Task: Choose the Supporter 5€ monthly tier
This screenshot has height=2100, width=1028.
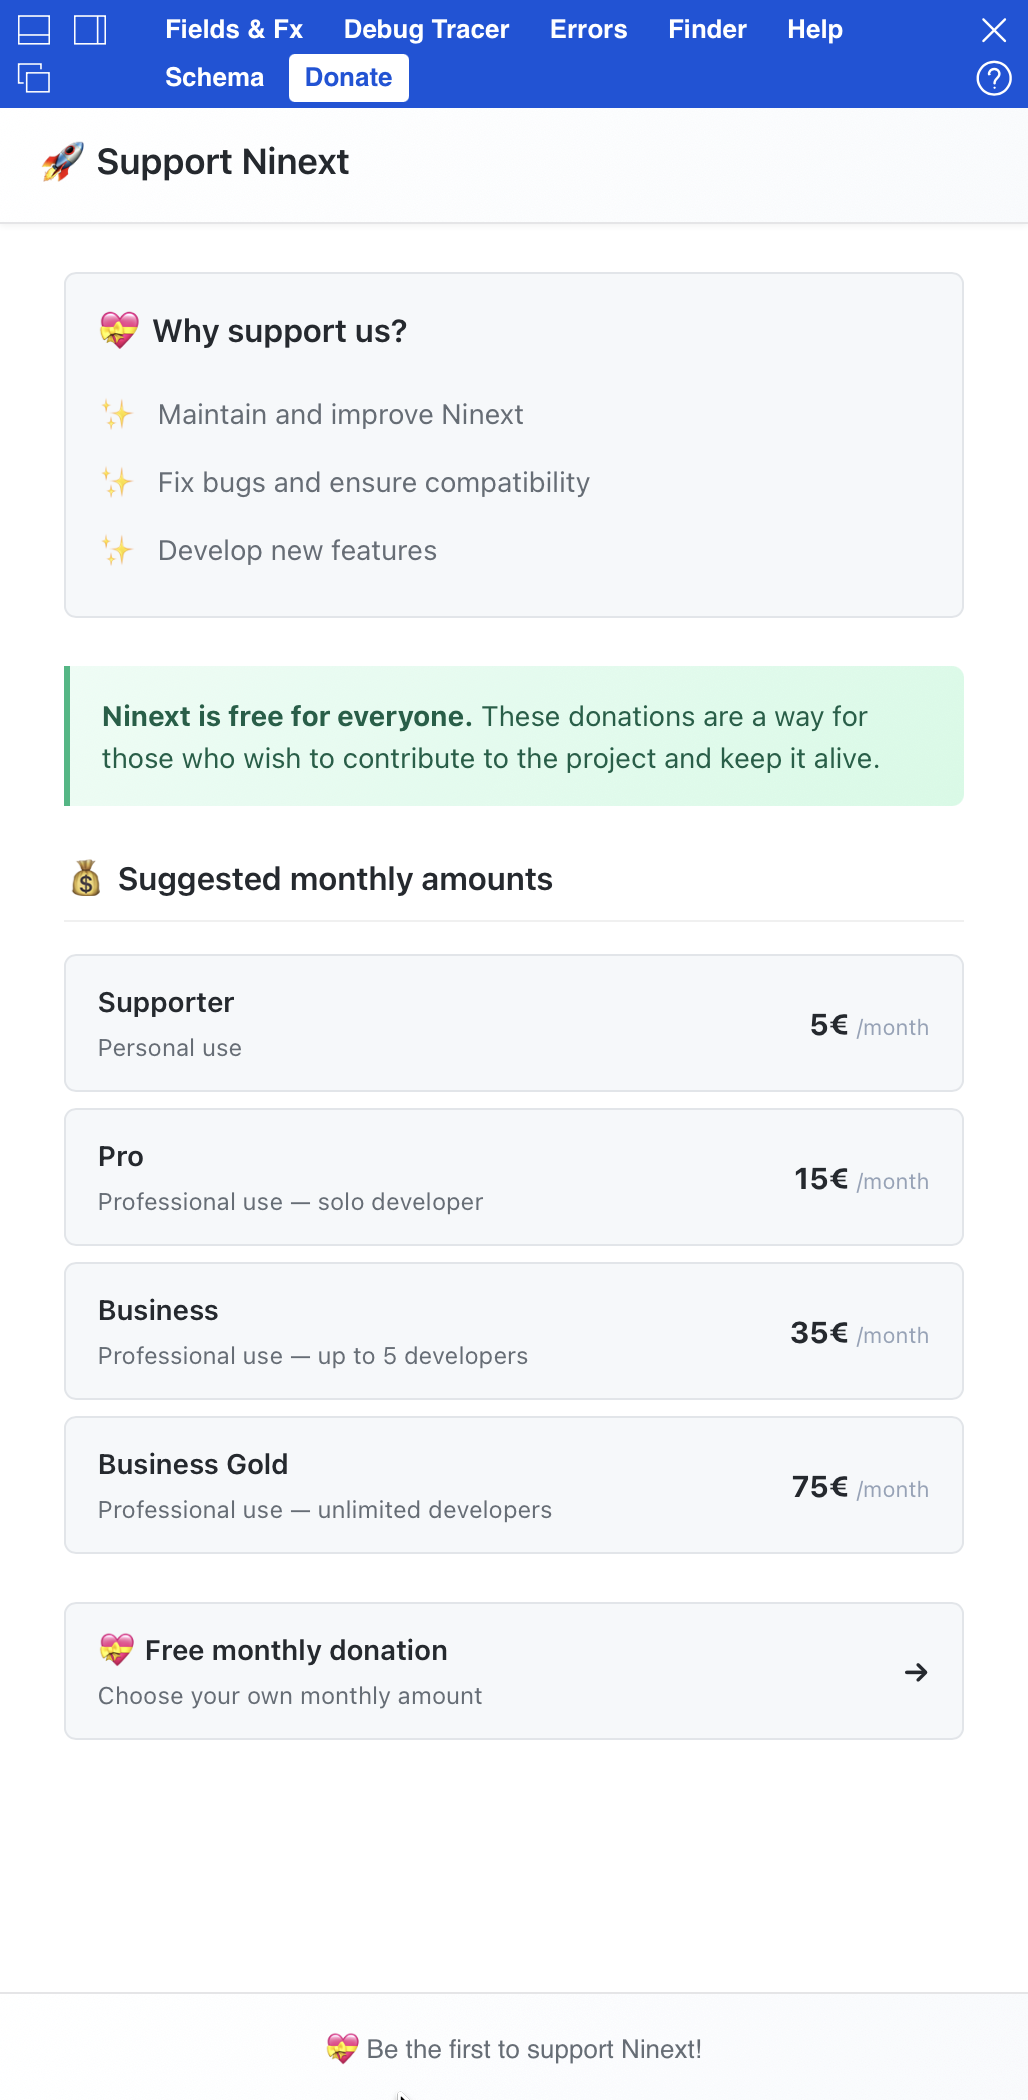Action: tap(513, 1023)
